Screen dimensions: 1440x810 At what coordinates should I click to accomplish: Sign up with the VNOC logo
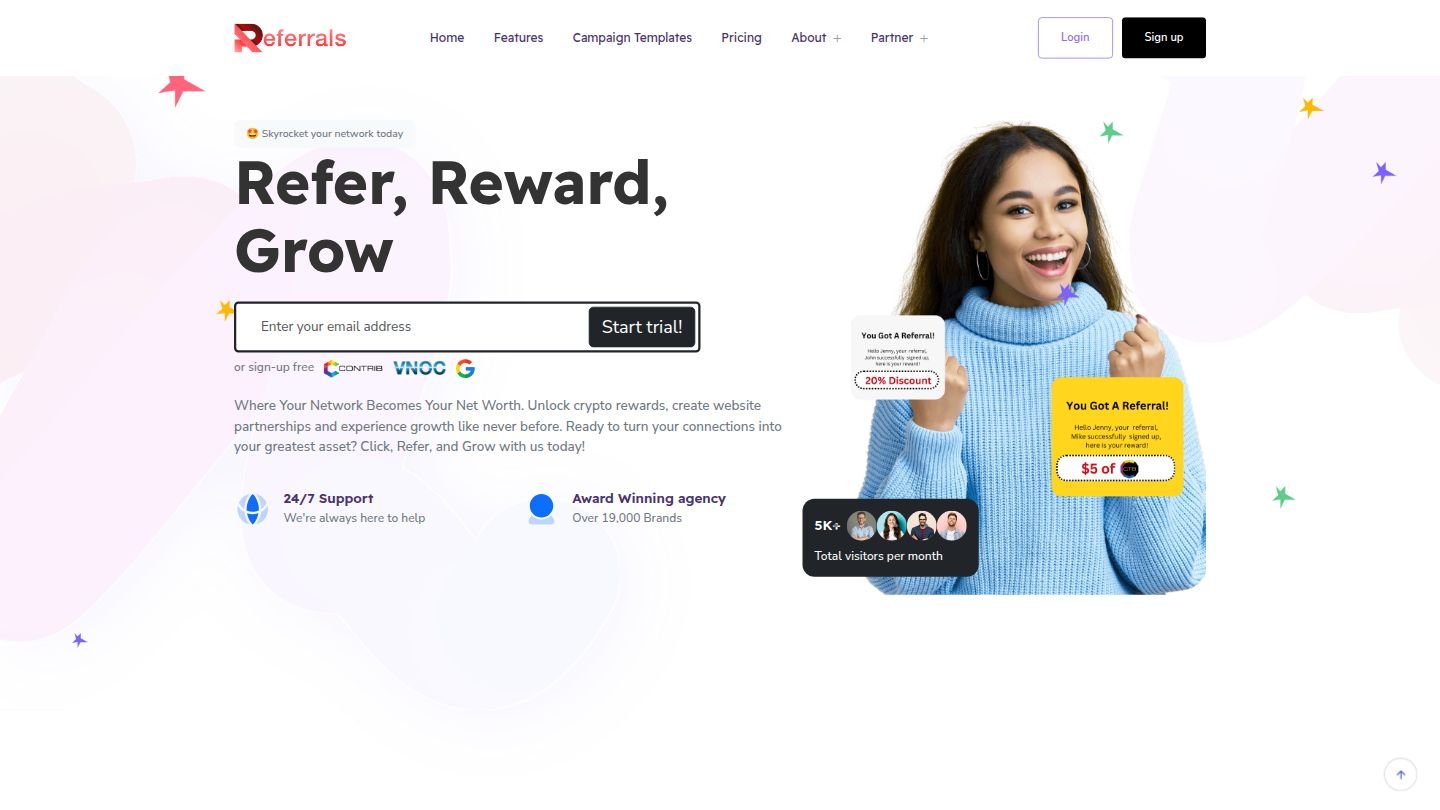pyautogui.click(x=419, y=368)
